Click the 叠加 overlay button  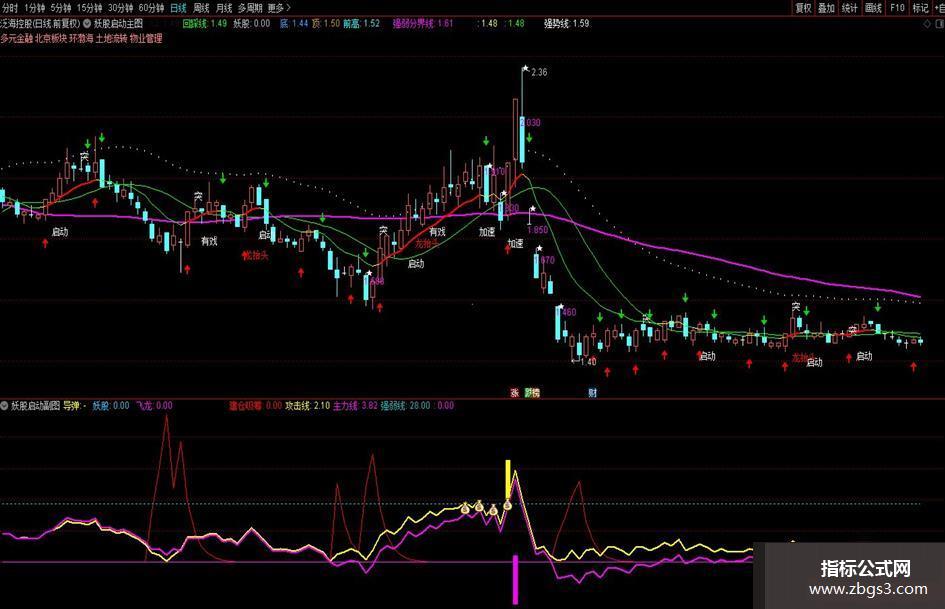click(x=826, y=8)
